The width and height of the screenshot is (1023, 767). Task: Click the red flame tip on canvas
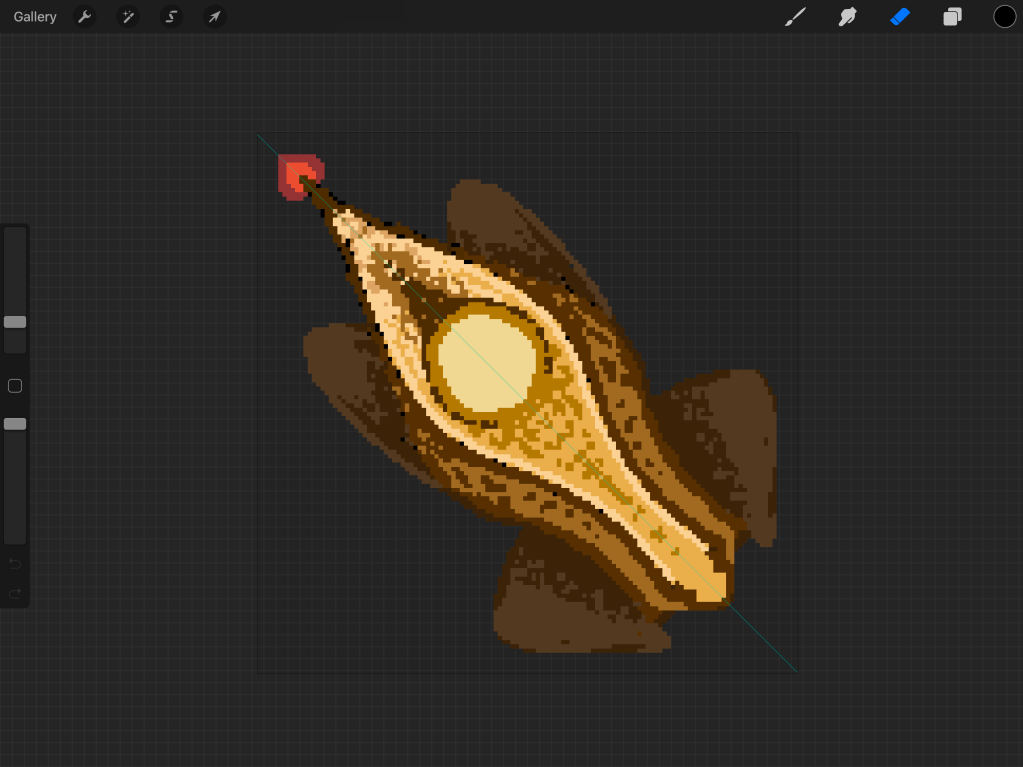(295, 174)
